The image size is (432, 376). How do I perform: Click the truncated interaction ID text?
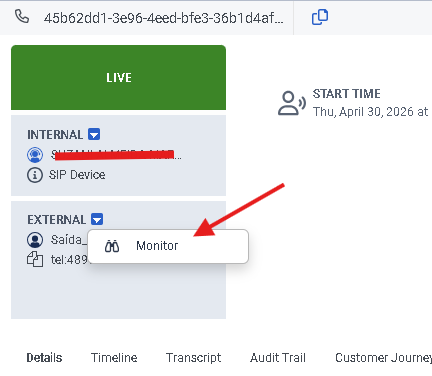[x=163, y=18]
